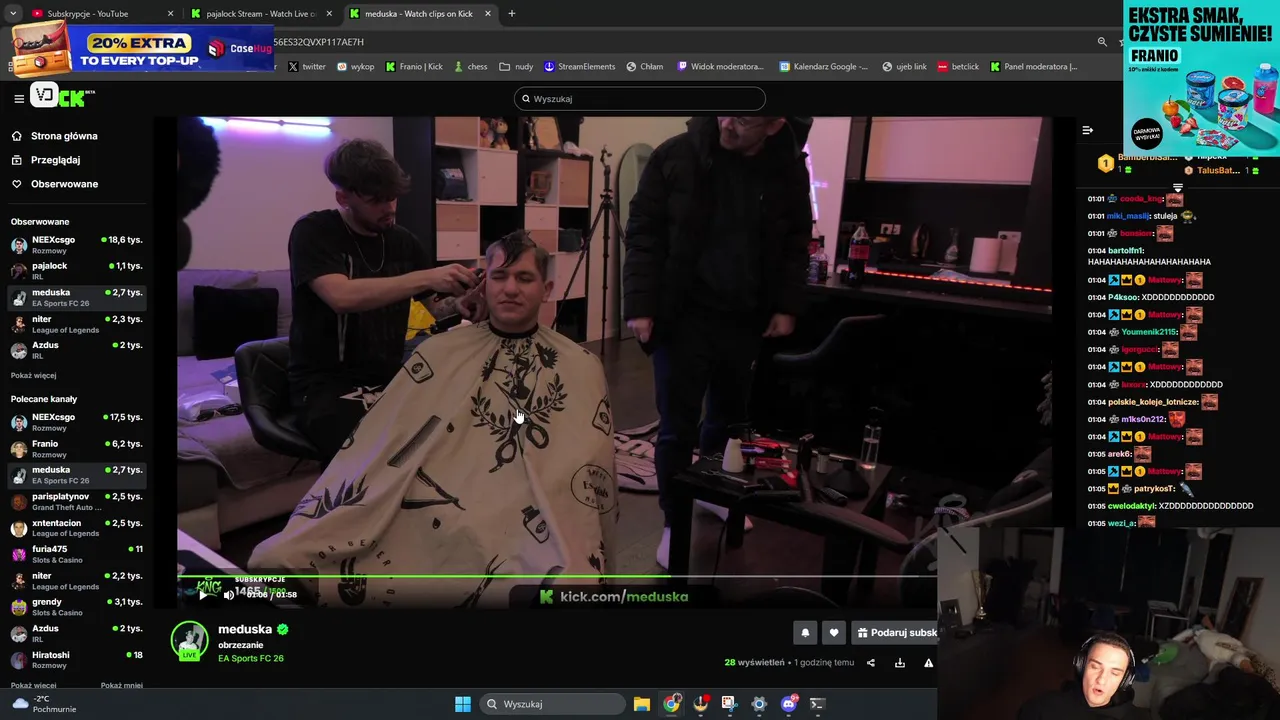Open xntentacion recommended channel
The image size is (1280, 720).
coord(77,528)
